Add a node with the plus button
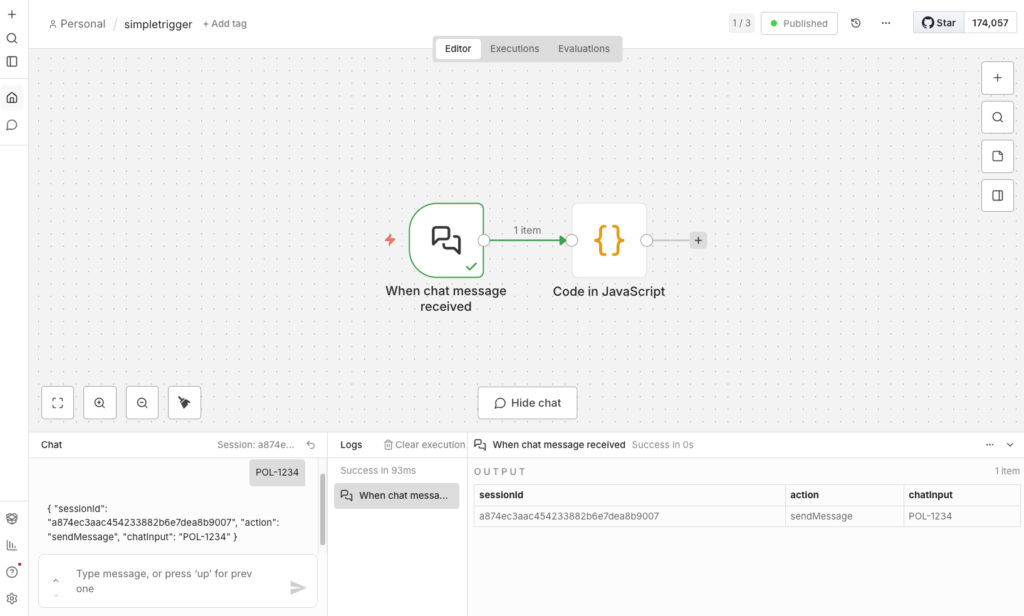 click(997, 78)
